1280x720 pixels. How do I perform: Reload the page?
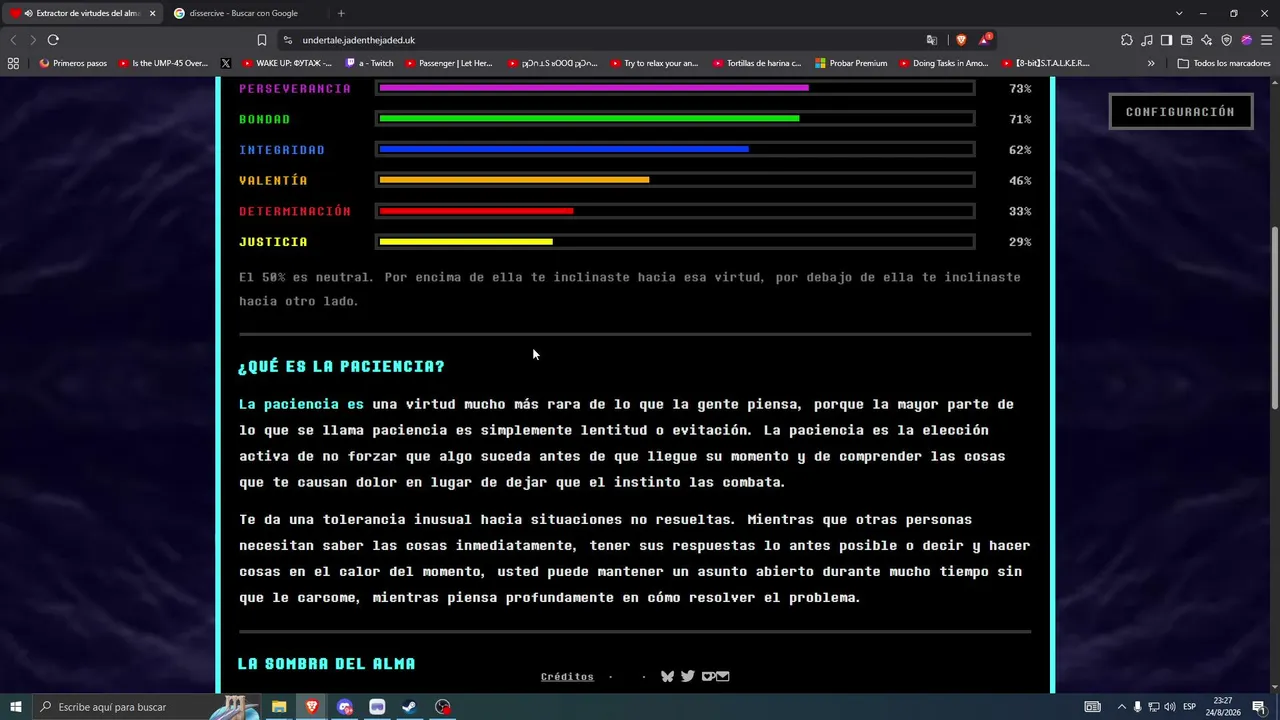click(53, 40)
